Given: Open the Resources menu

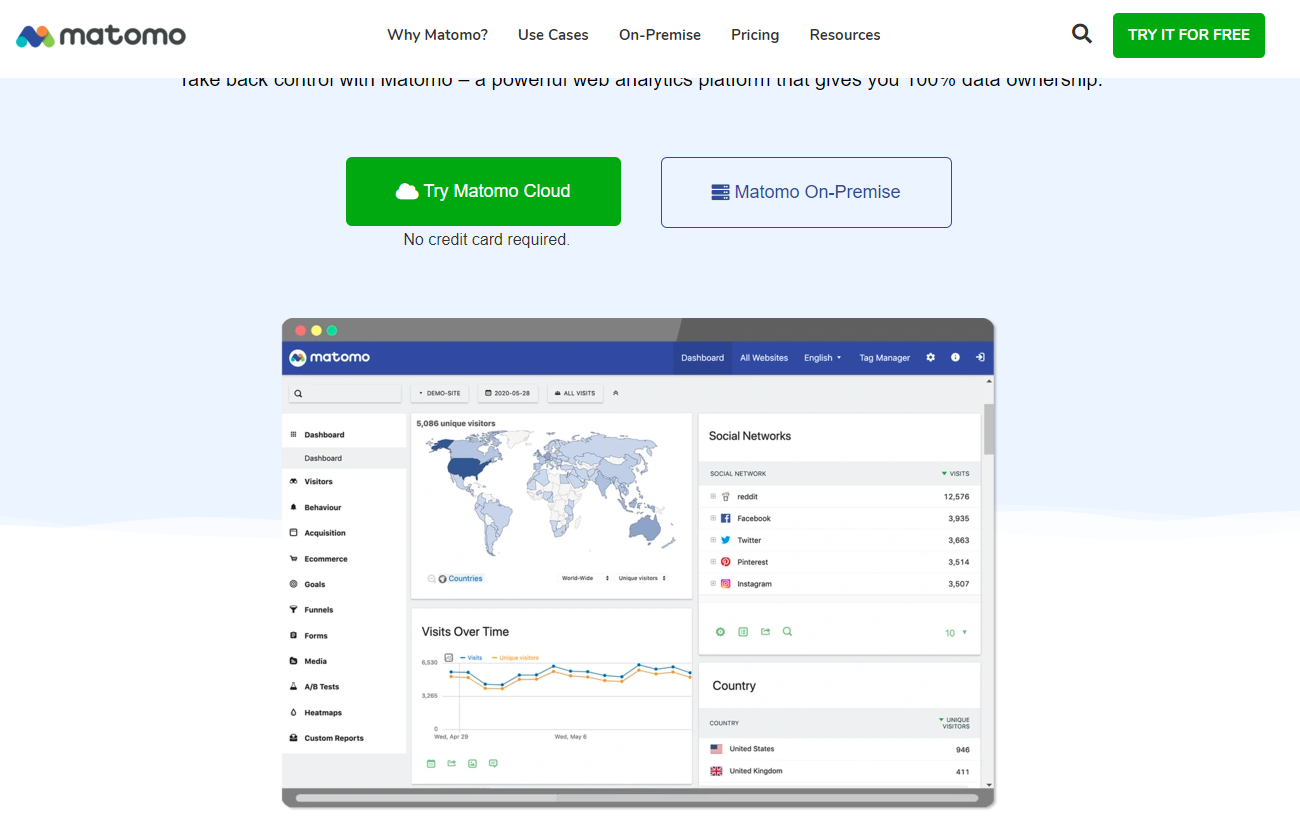Looking at the screenshot, I should tap(845, 35).
